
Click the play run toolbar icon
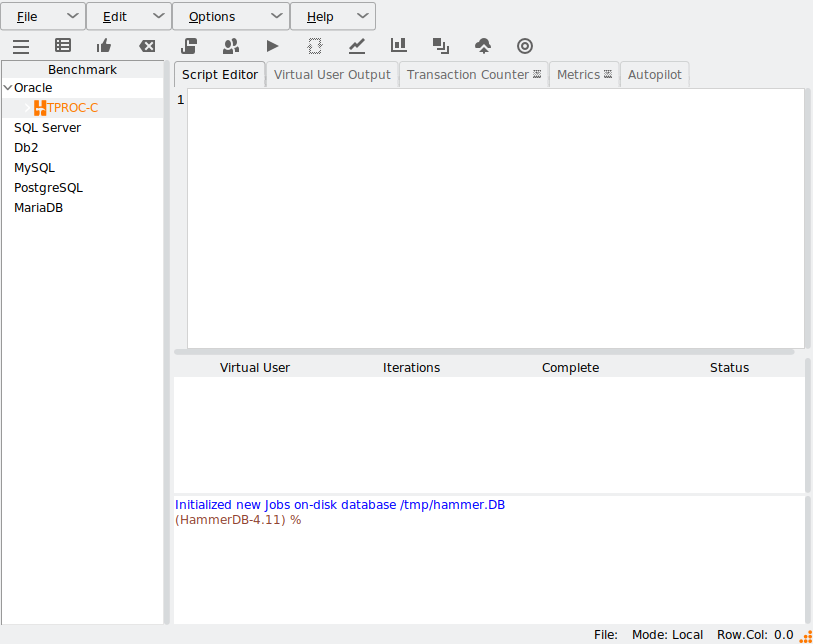[x=272, y=46]
